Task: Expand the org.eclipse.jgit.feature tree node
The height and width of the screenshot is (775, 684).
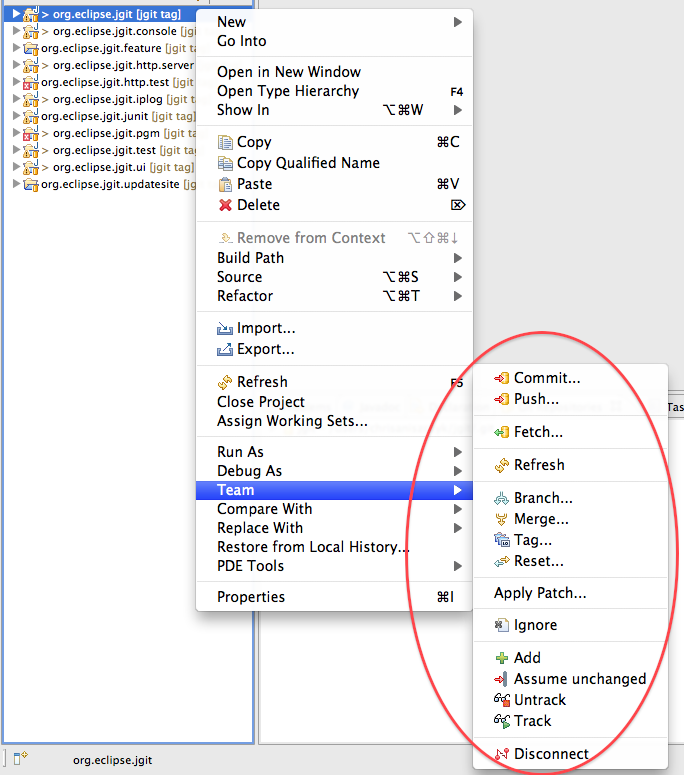Action: pos(16,48)
